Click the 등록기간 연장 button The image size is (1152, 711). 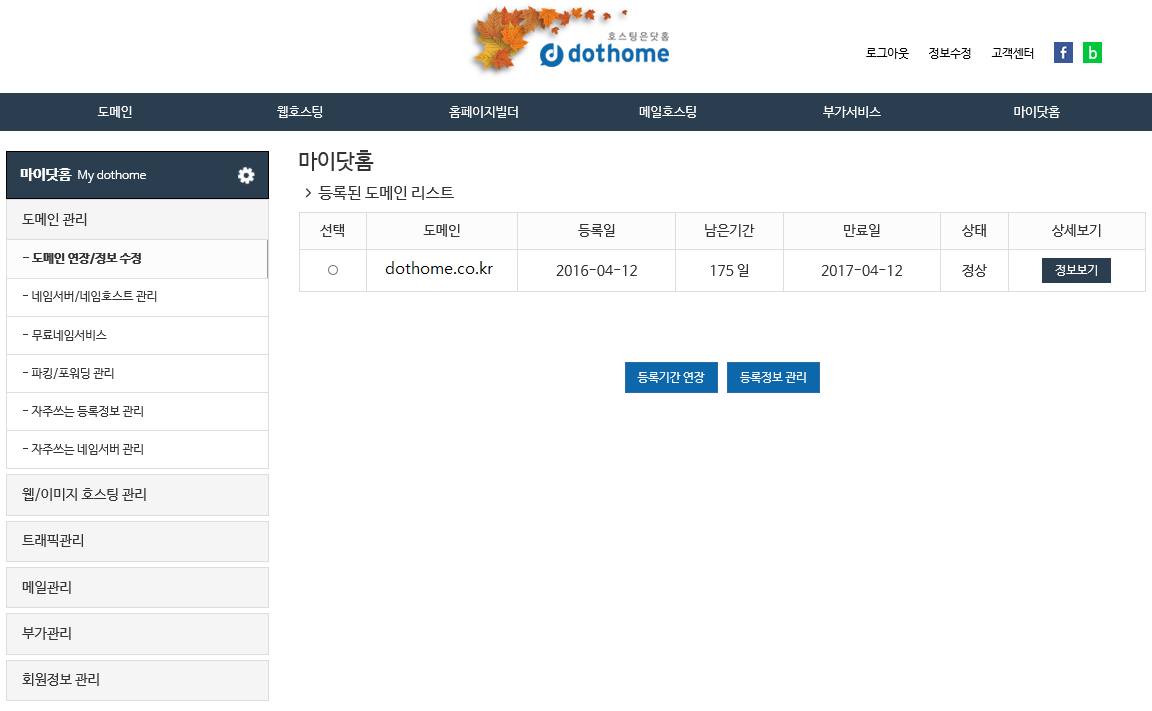coord(671,378)
